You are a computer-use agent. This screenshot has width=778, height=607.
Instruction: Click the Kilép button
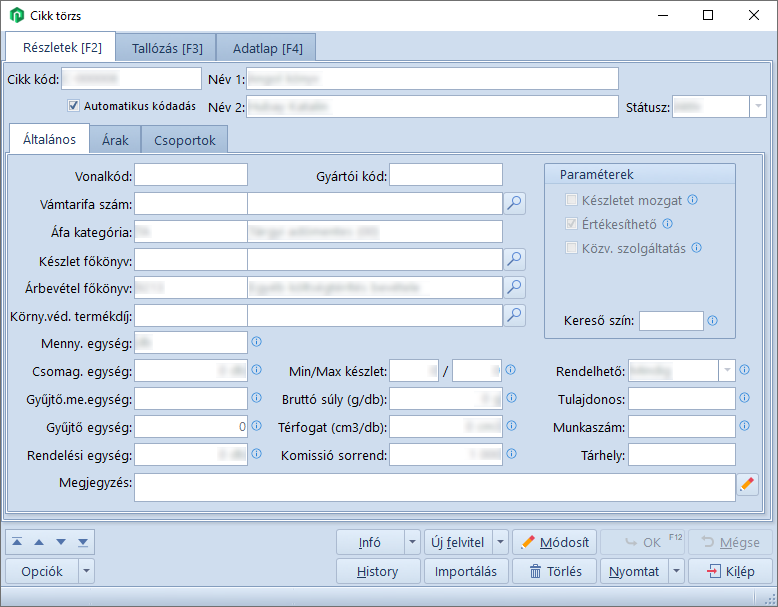click(729, 572)
